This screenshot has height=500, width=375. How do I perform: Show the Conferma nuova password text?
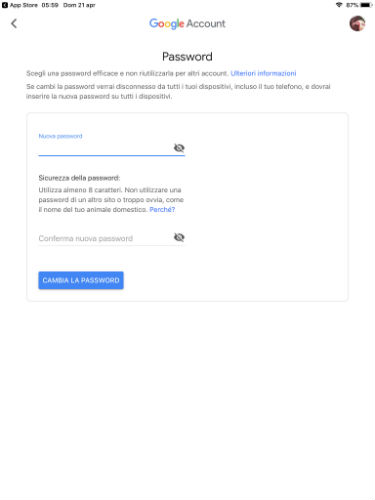point(179,237)
